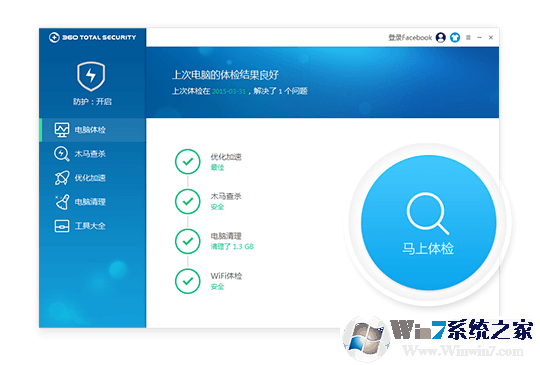Click the user account avatar icon

click(440, 37)
